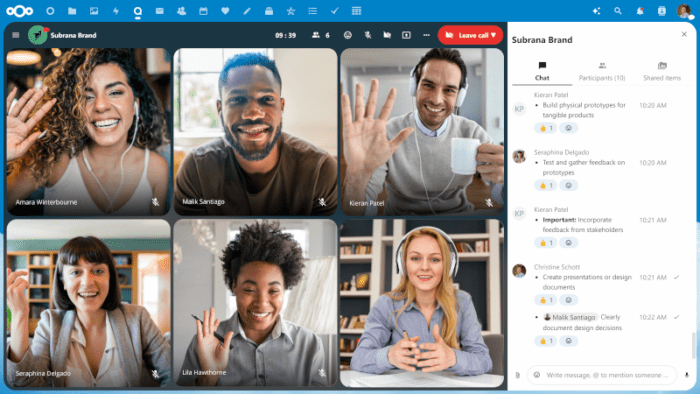Toggle thumbs-up on 'Create presentations' message
Viewport: 700px width, 394px height.
546,300
